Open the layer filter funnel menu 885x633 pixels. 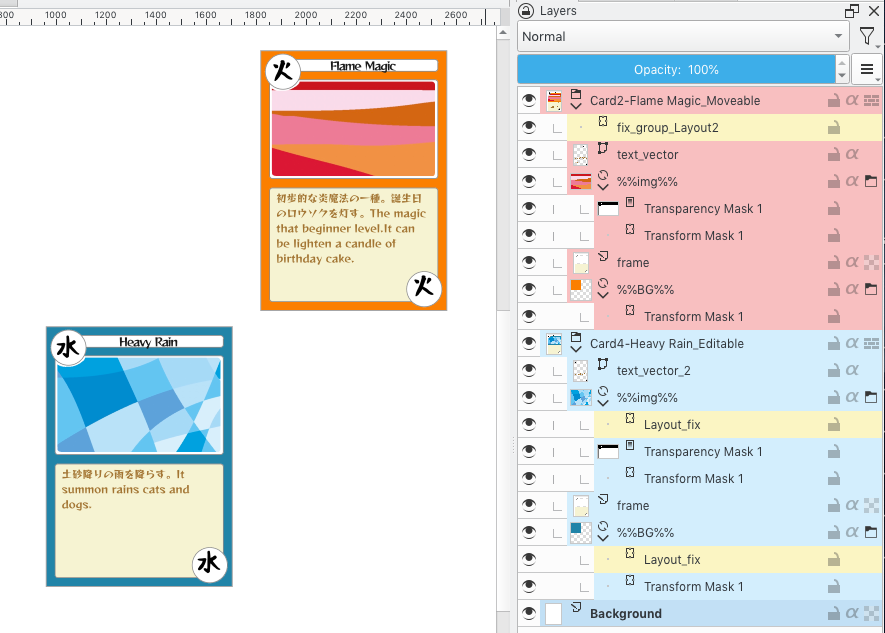[866, 37]
